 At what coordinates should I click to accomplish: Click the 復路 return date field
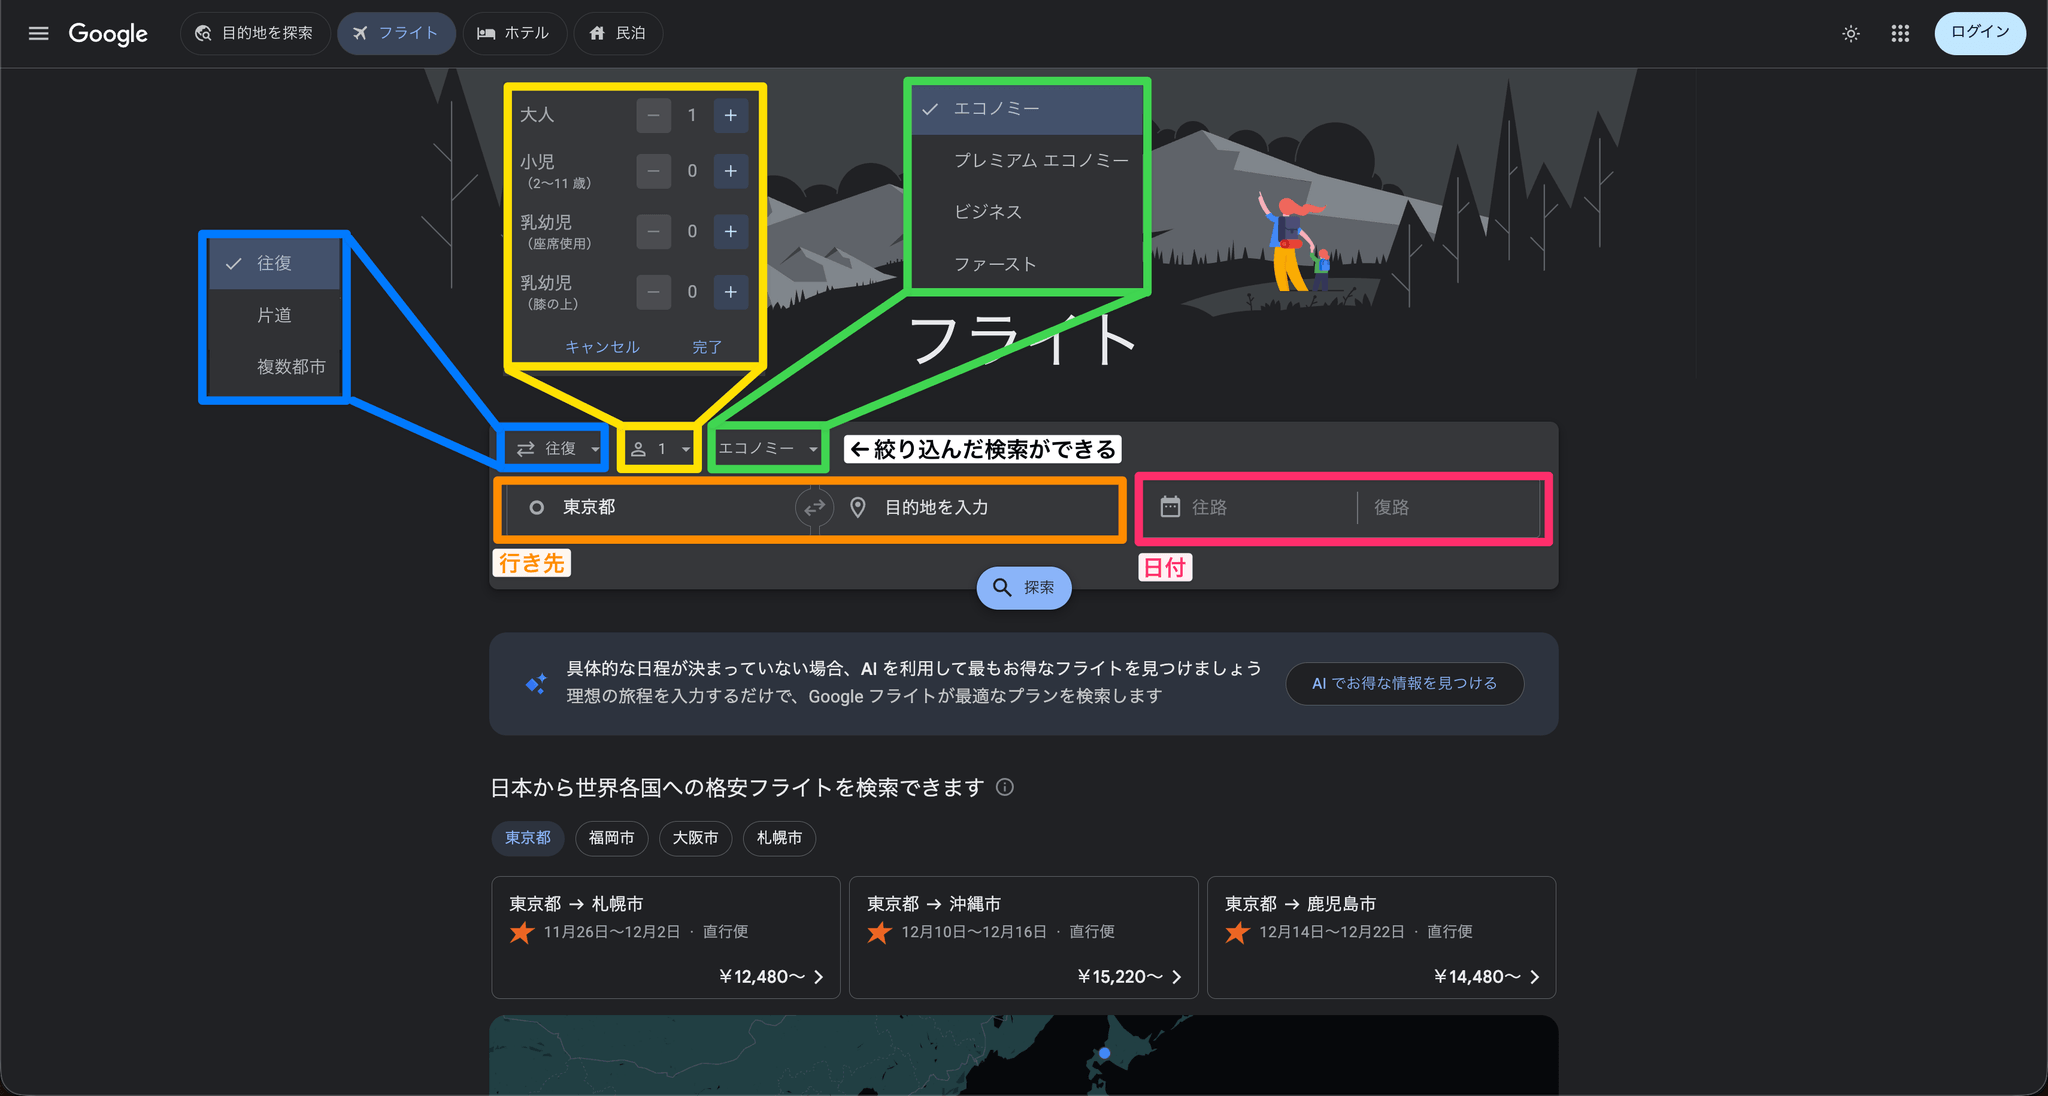click(x=1448, y=508)
